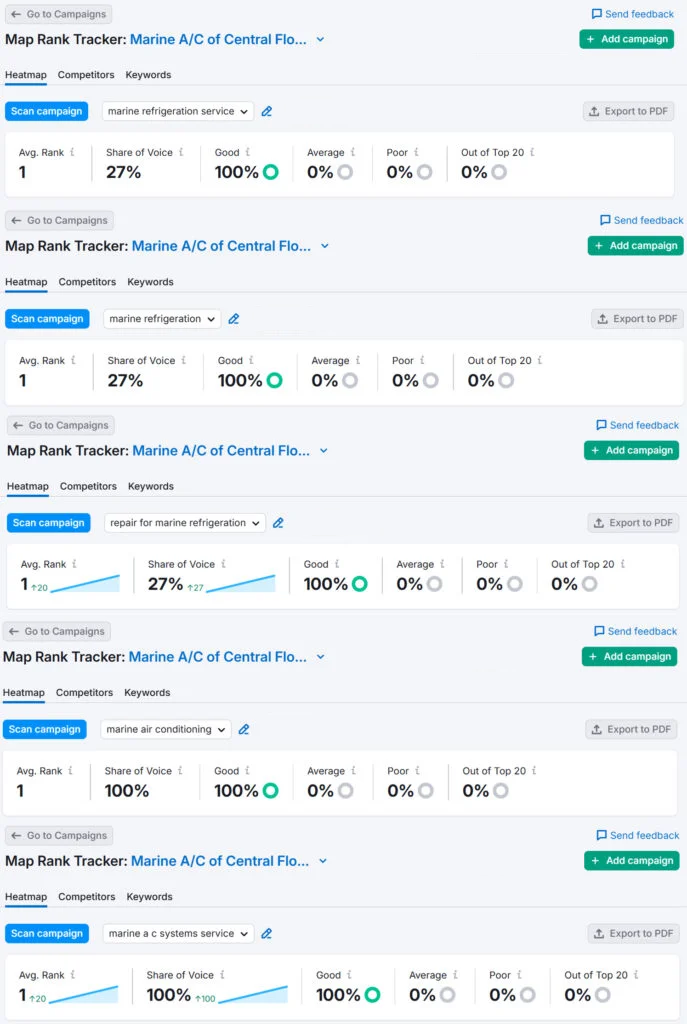The image size is (687, 1024).
Task: Click Share of Voice trend chart showing ↑100
Action: point(254,994)
